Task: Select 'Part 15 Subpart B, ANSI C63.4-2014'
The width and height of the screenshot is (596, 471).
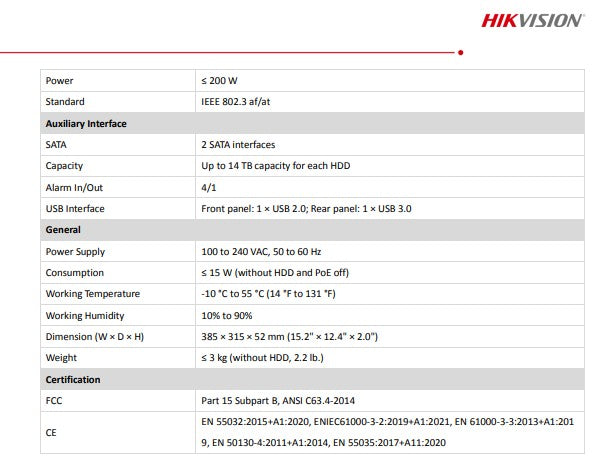Action: tap(278, 401)
